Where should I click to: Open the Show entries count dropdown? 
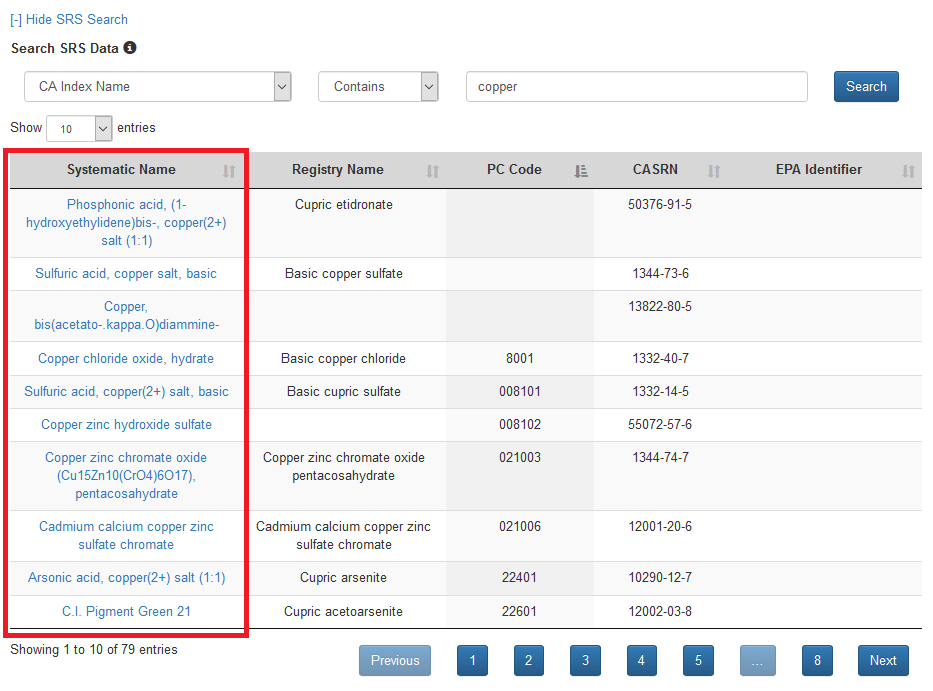pos(79,129)
